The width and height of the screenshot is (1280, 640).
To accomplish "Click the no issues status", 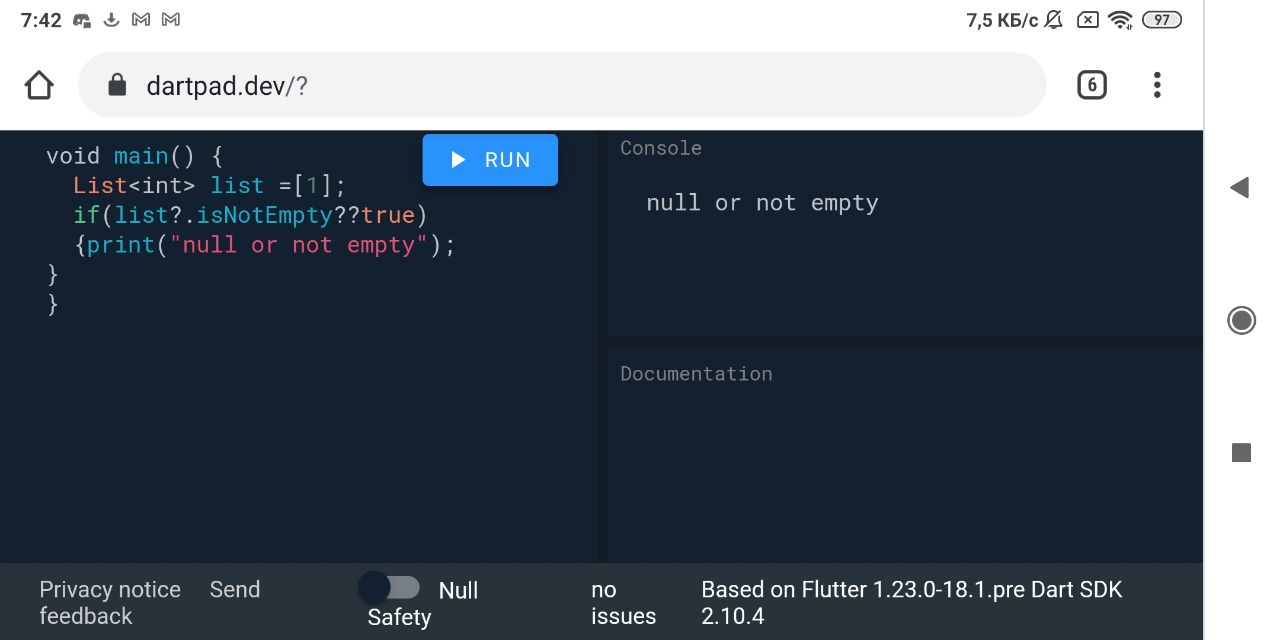I will (623, 603).
